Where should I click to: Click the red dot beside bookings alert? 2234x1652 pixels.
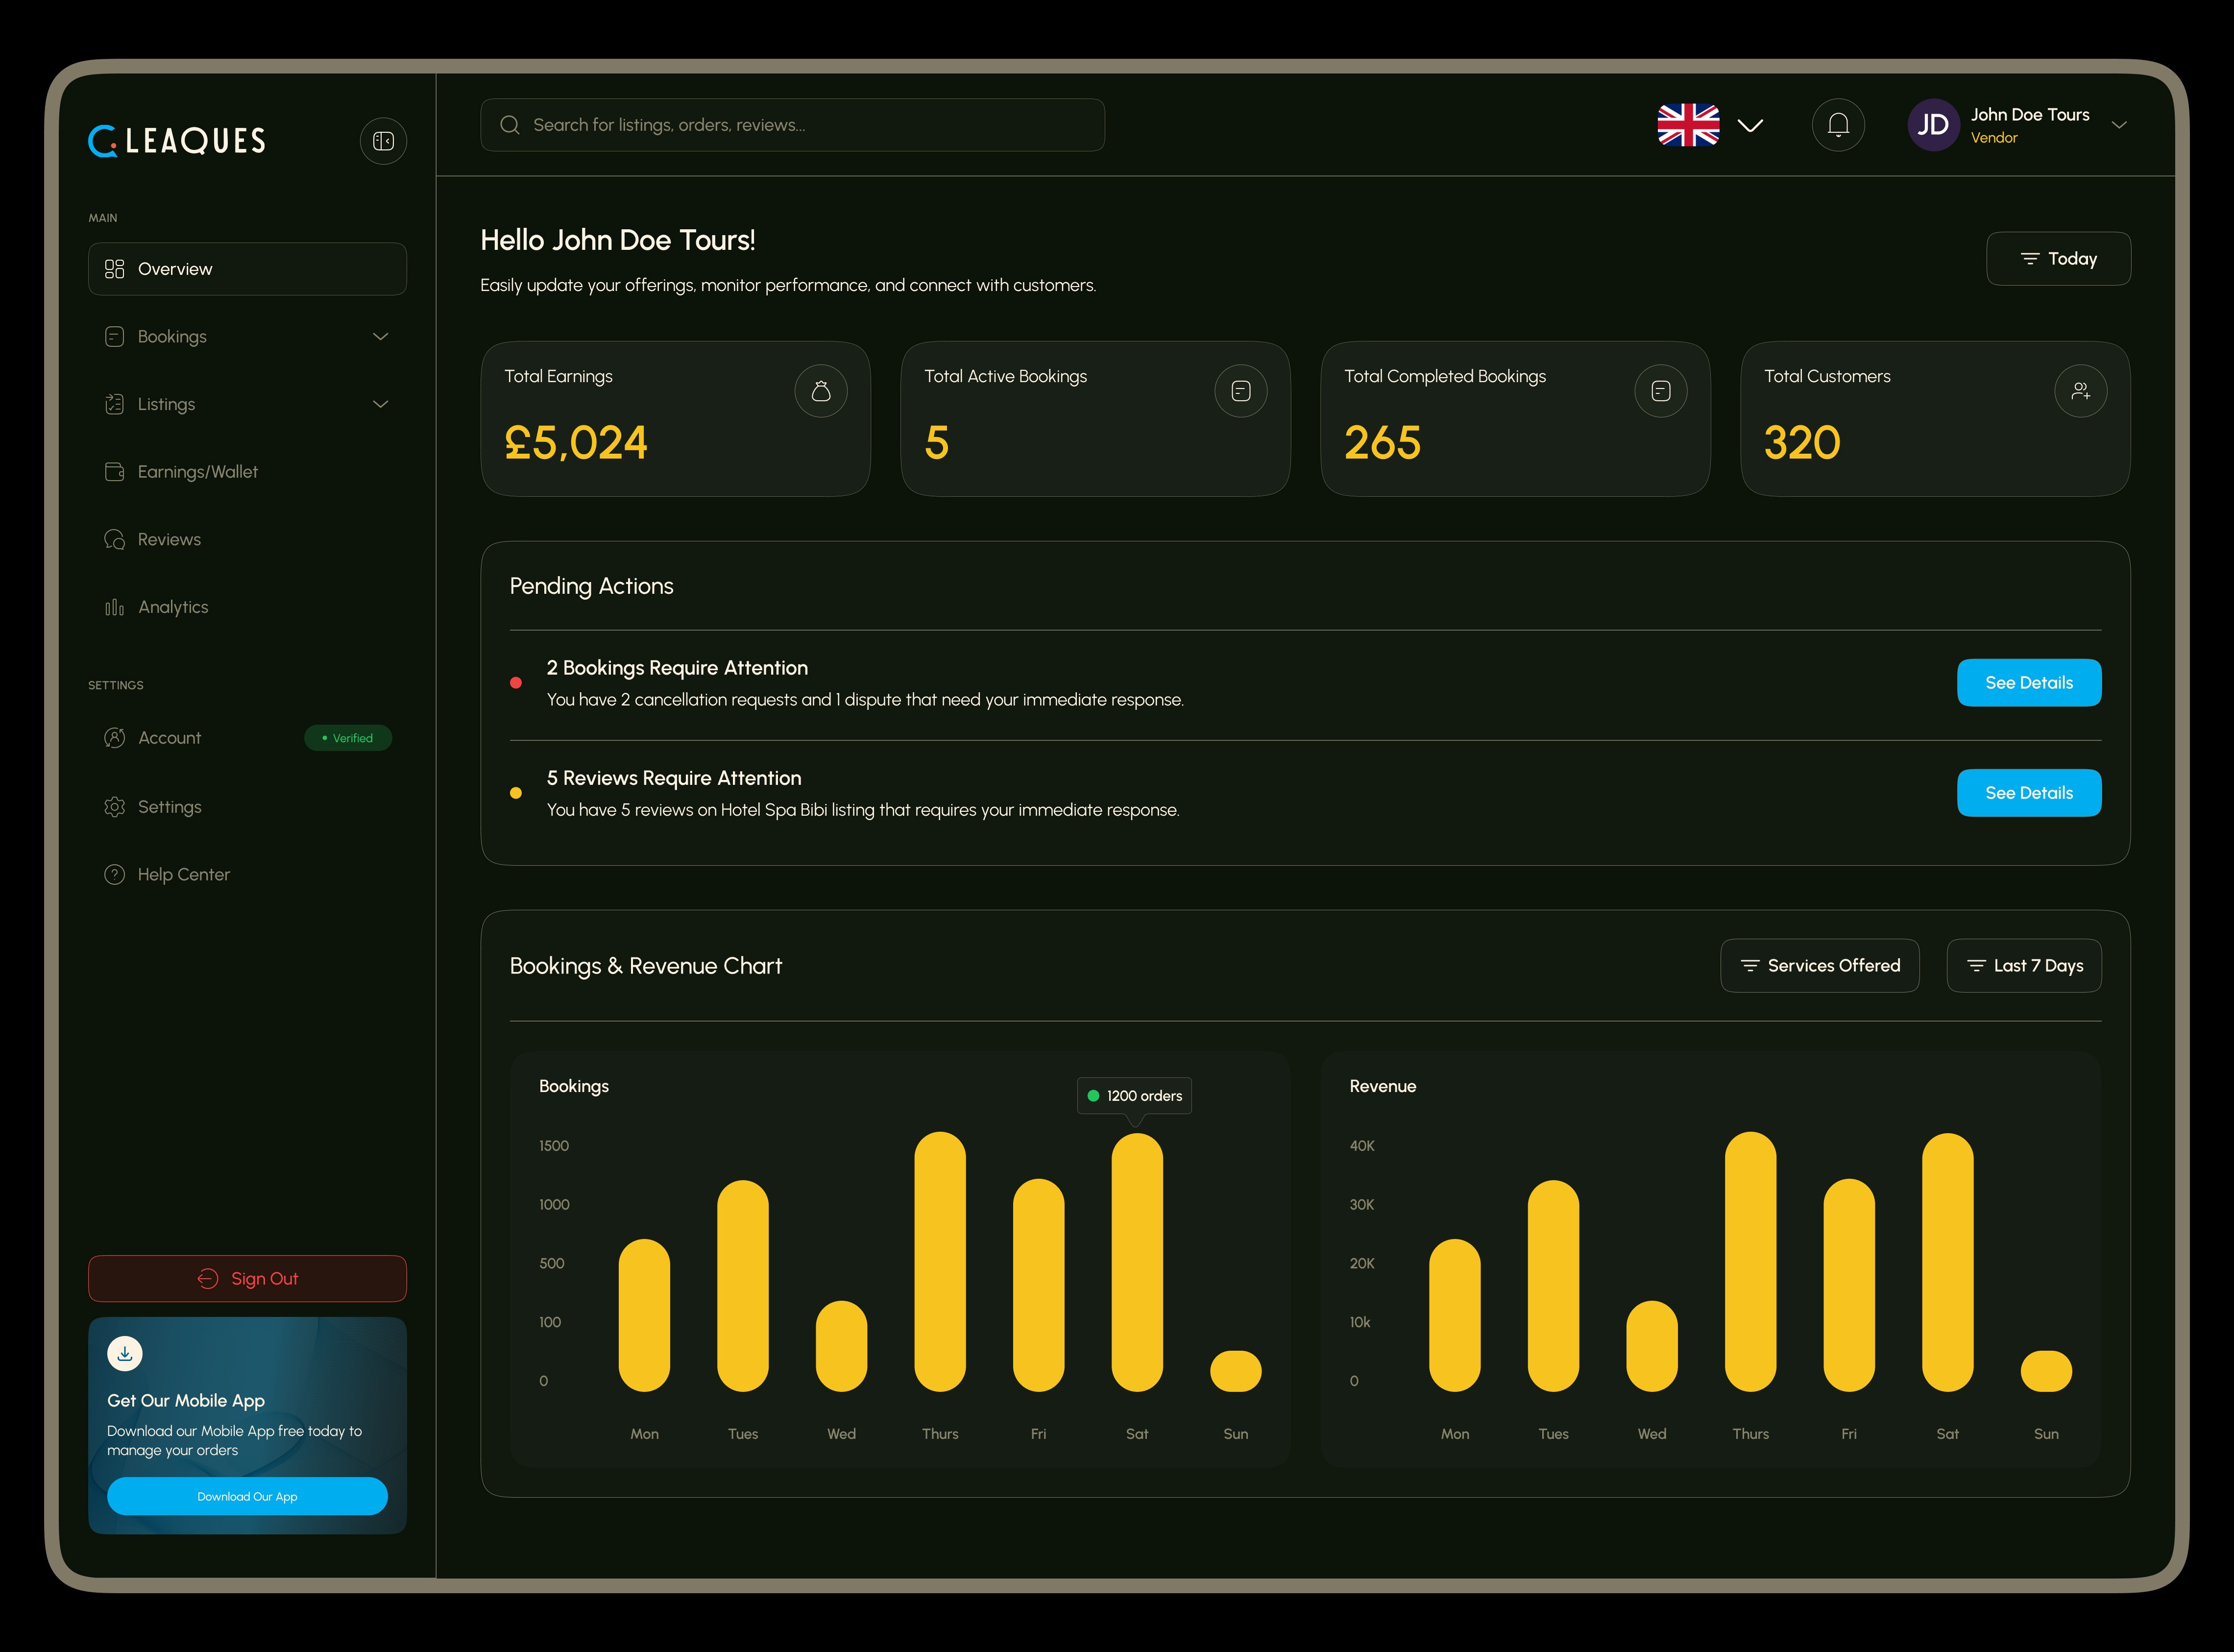pyautogui.click(x=516, y=683)
